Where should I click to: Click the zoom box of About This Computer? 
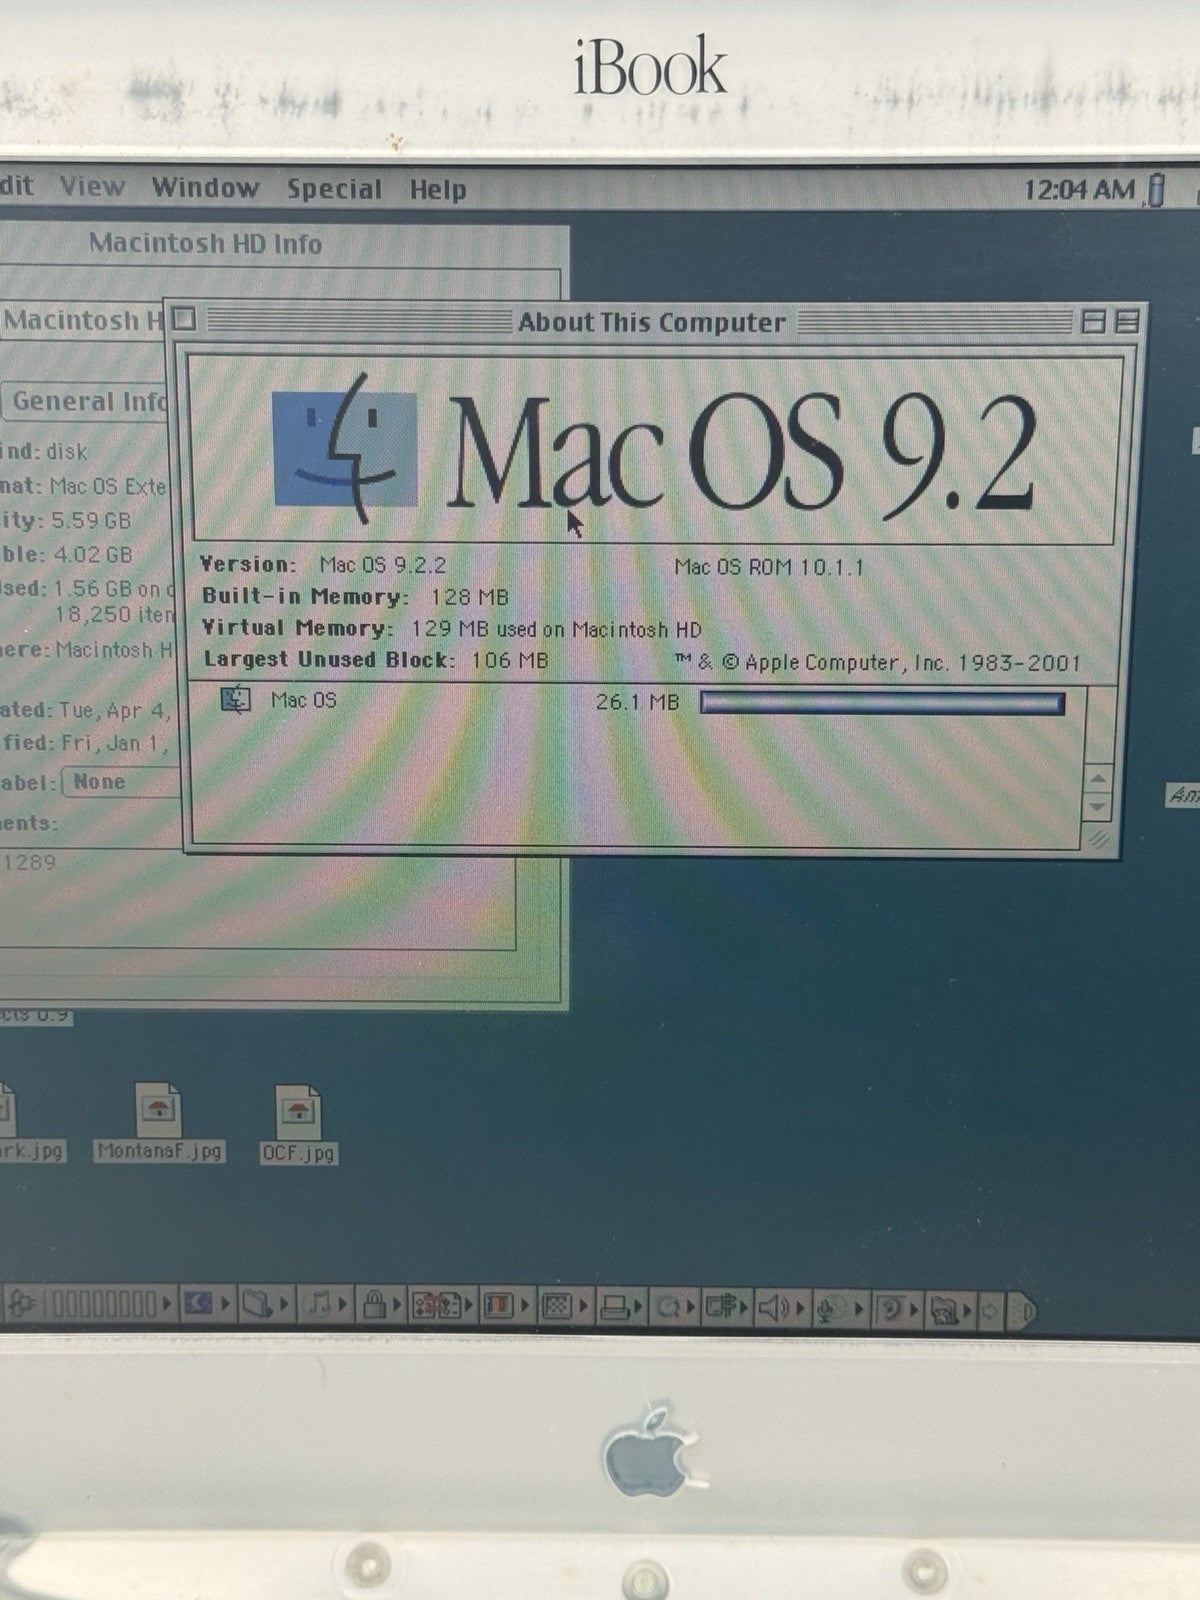[1093, 322]
